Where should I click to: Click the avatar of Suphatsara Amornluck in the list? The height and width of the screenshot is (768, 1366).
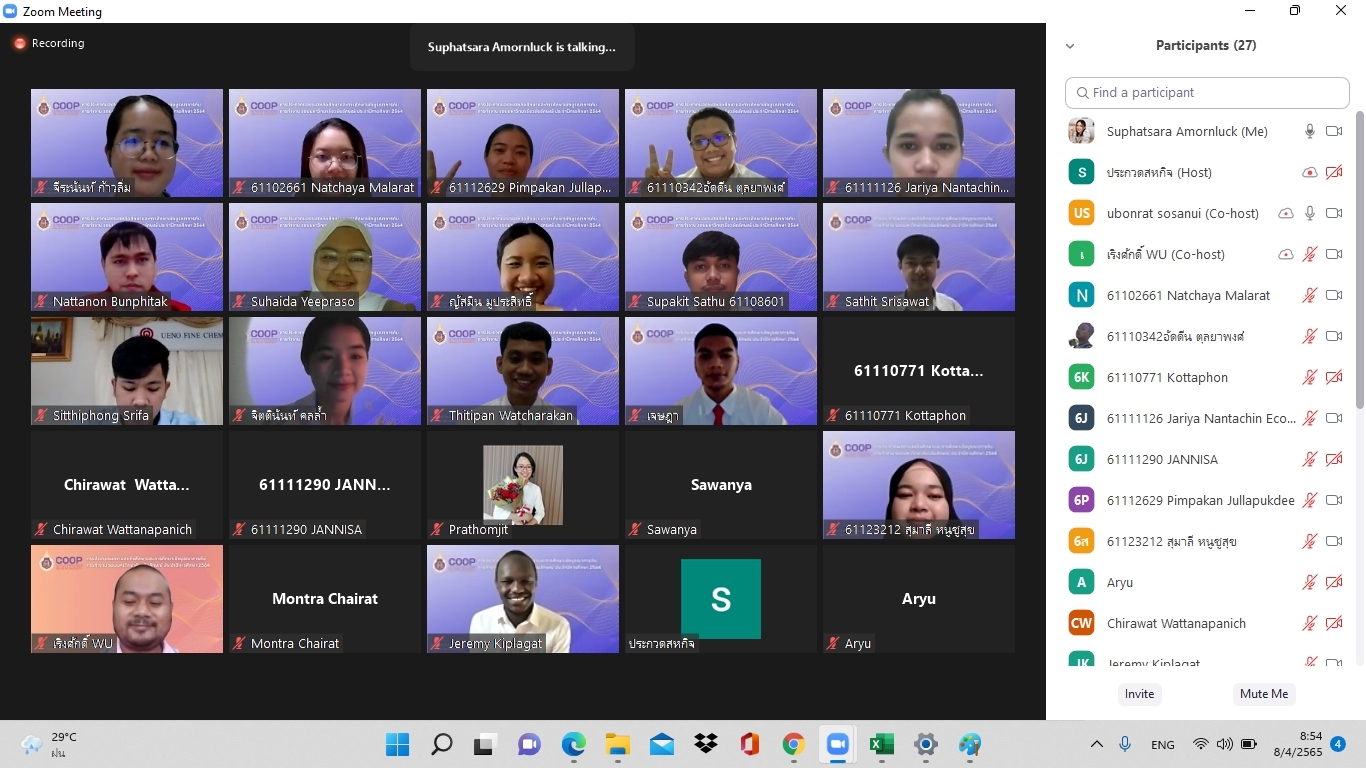1081,132
